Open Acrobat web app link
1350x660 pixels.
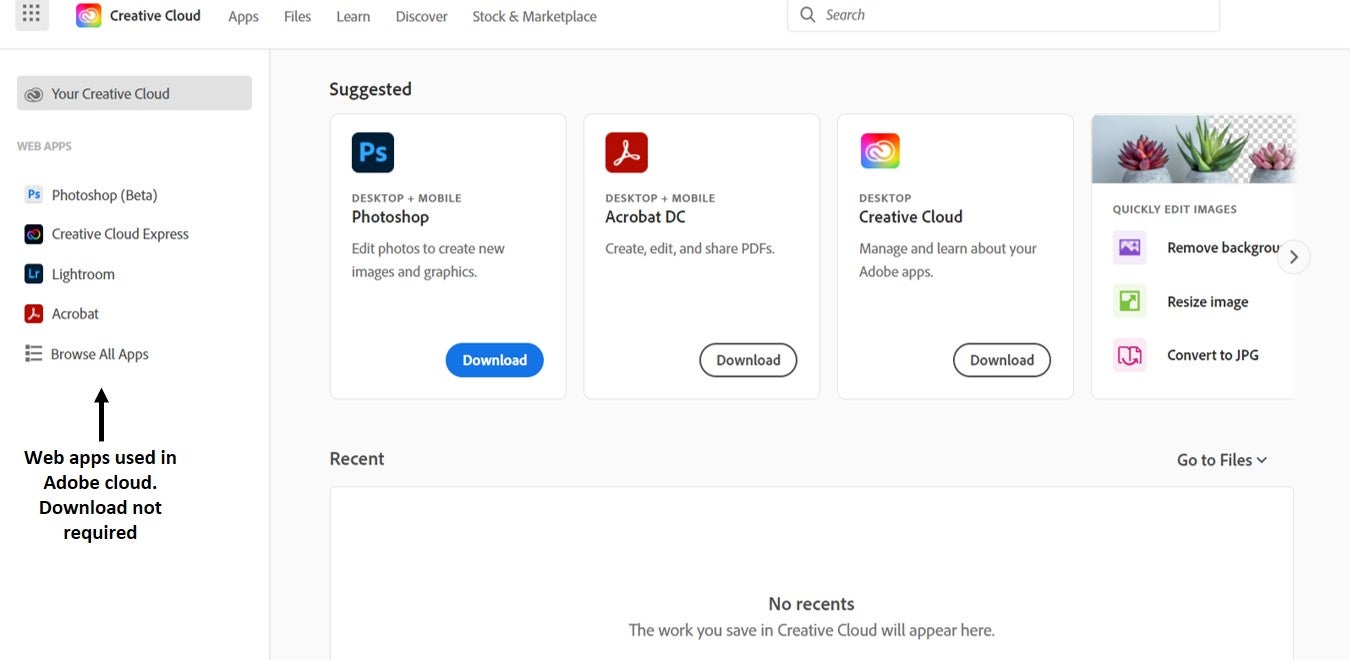(75, 314)
